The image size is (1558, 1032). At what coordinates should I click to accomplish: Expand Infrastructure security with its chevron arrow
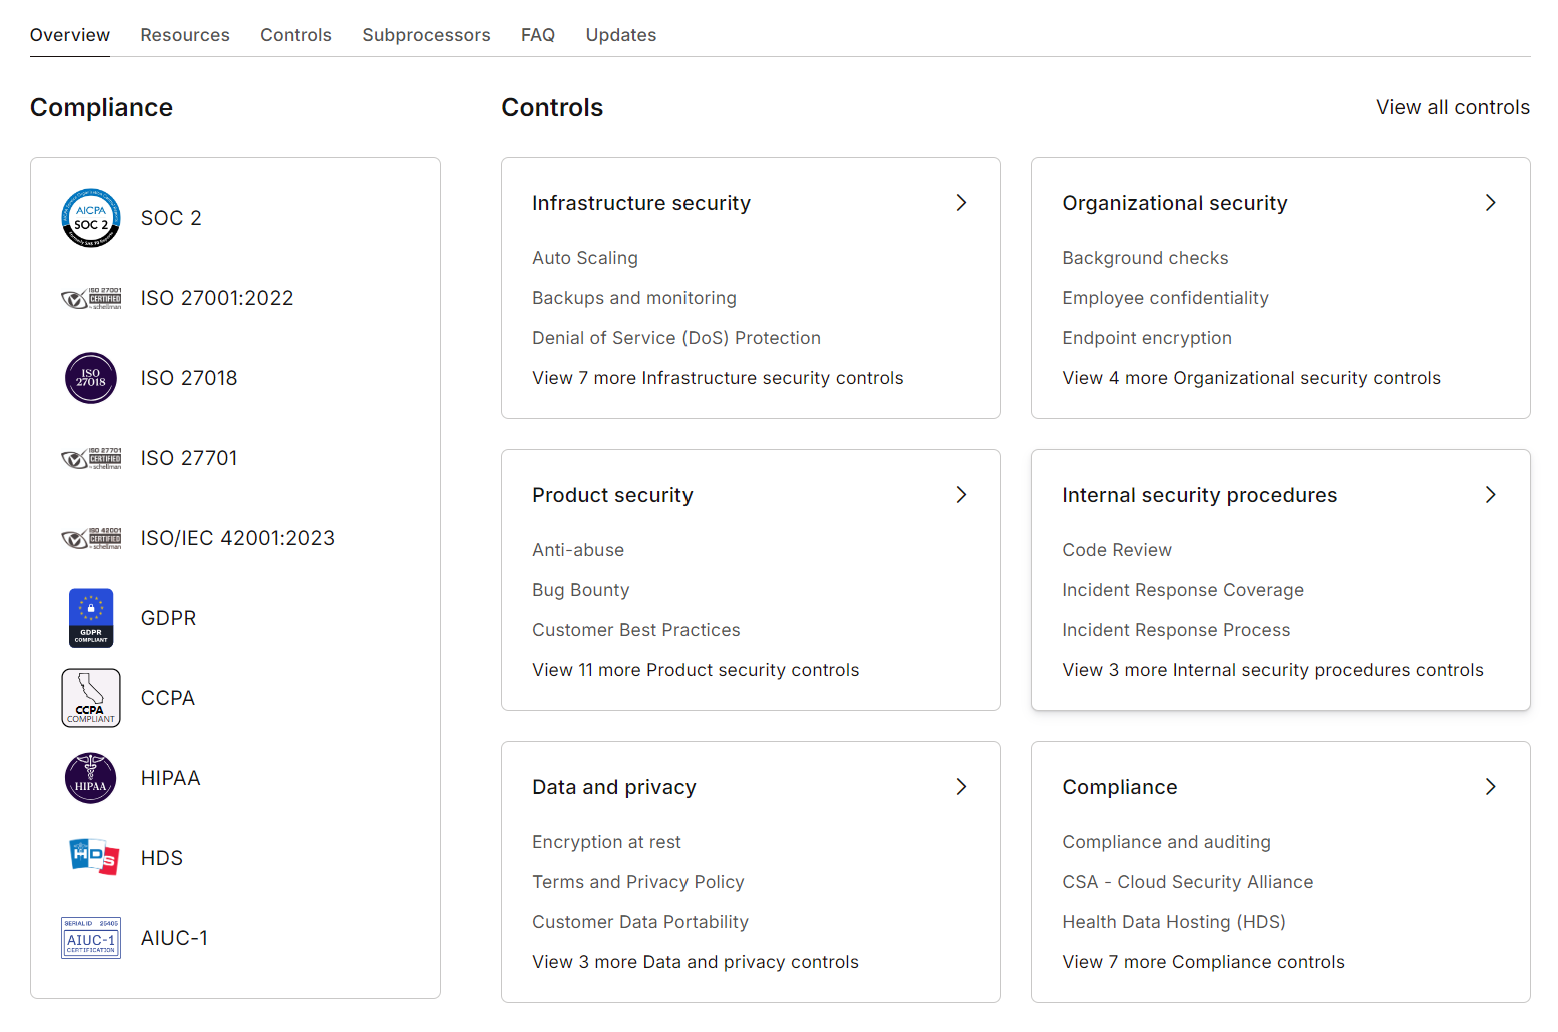click(961, 203)
